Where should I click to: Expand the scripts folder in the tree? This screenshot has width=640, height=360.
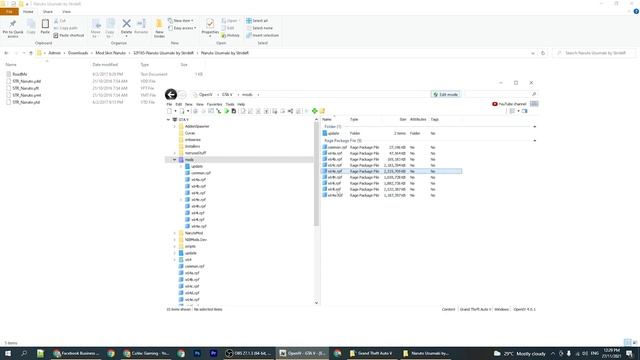click(175, 247)
